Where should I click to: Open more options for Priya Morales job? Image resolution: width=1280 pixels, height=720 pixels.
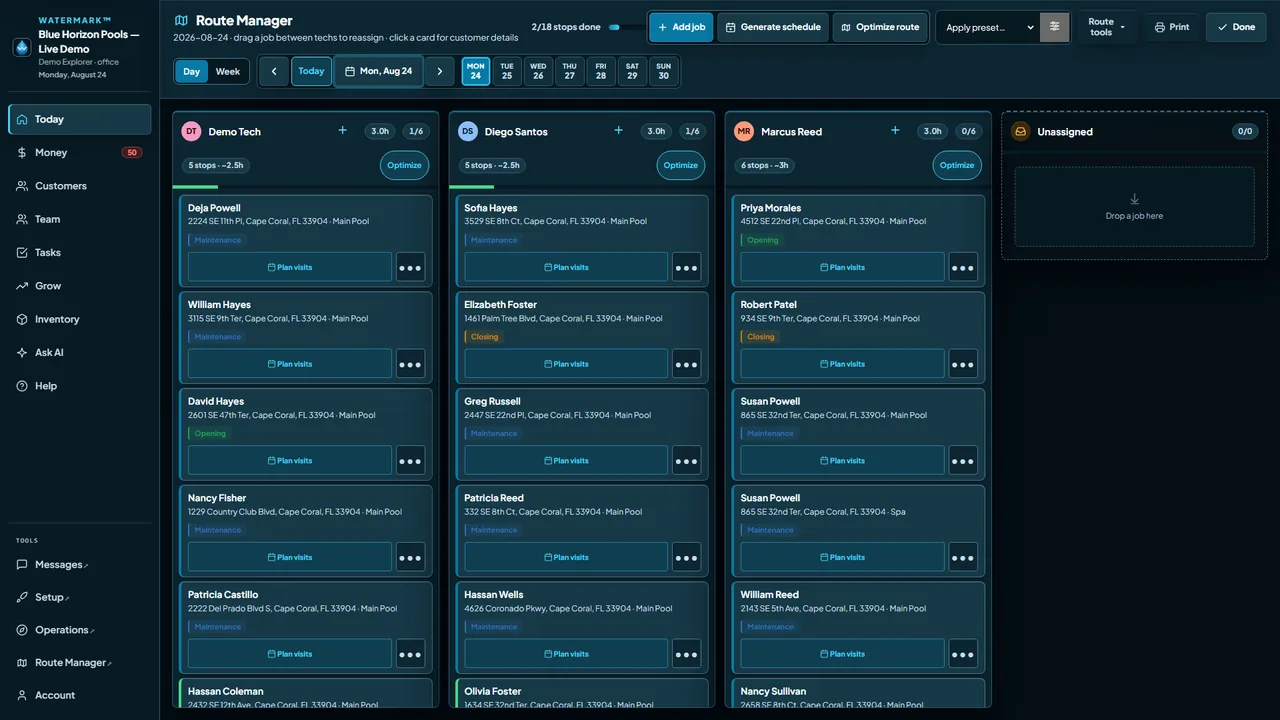(963, 267)
